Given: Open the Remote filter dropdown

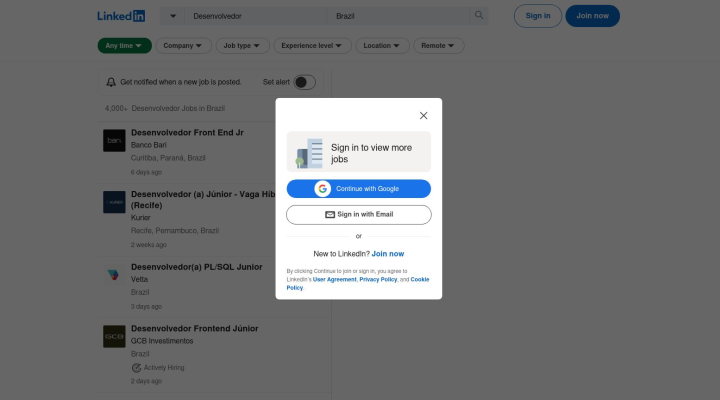Looking at the screenshot, I should point(439,45).
